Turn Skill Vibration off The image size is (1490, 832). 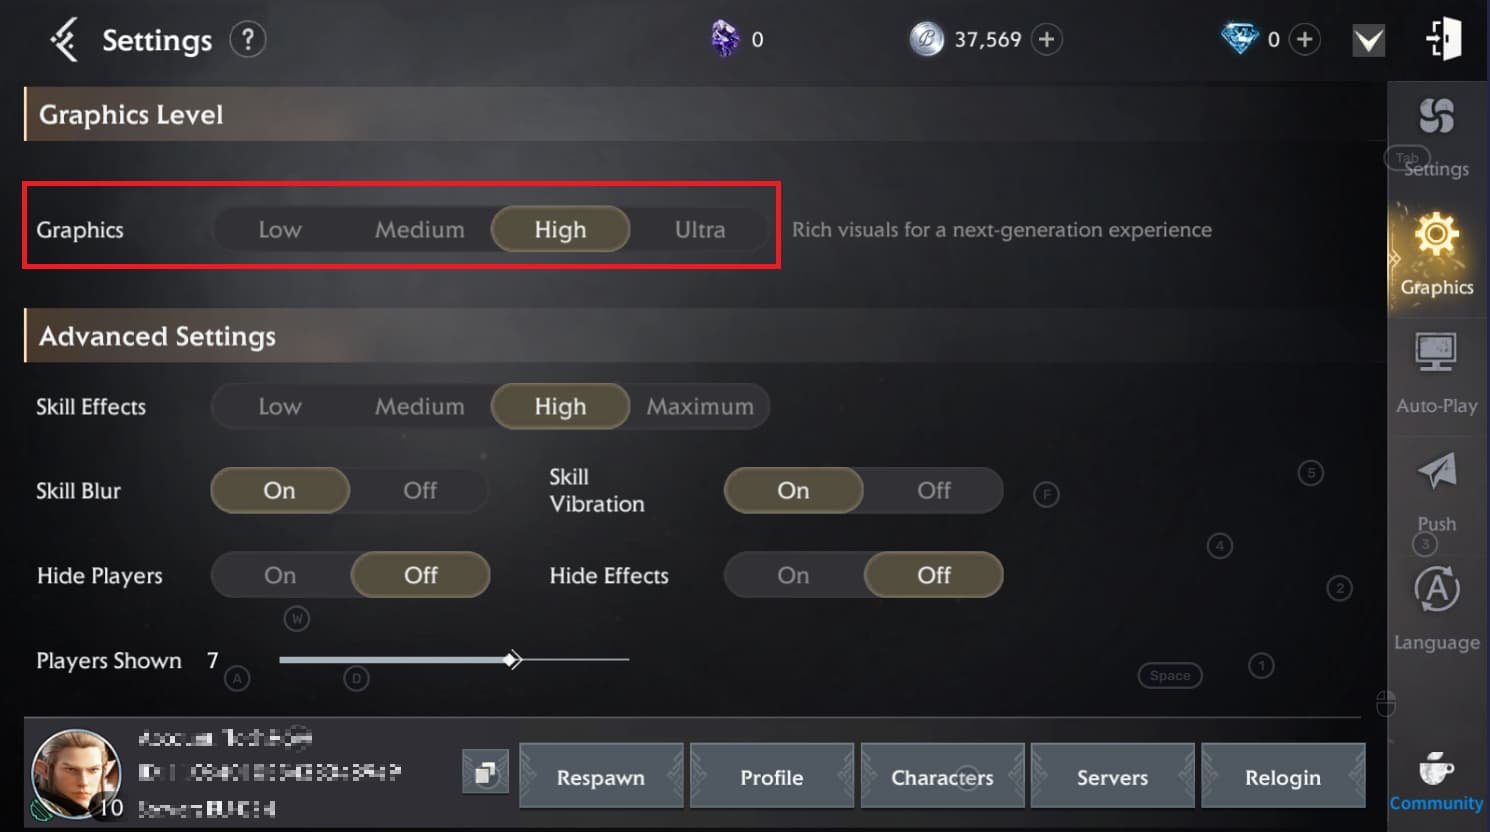933,491
